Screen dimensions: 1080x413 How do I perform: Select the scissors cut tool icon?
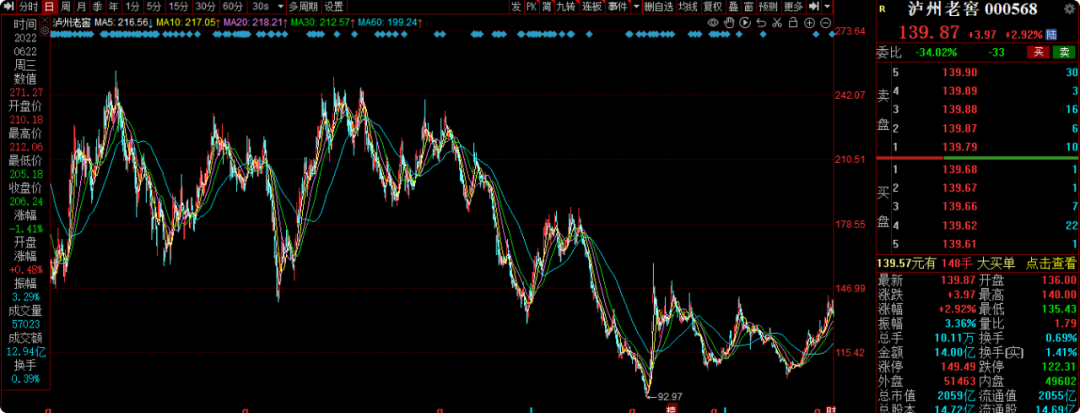(x=777, y=23)
